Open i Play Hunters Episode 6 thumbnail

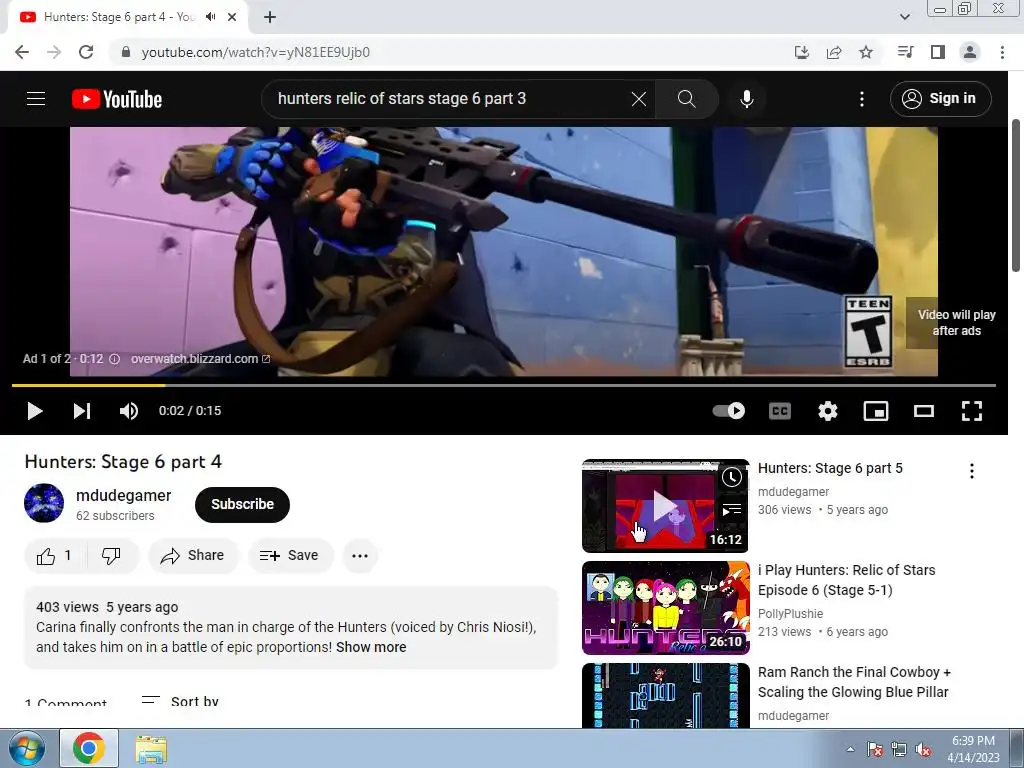point(665,607)
